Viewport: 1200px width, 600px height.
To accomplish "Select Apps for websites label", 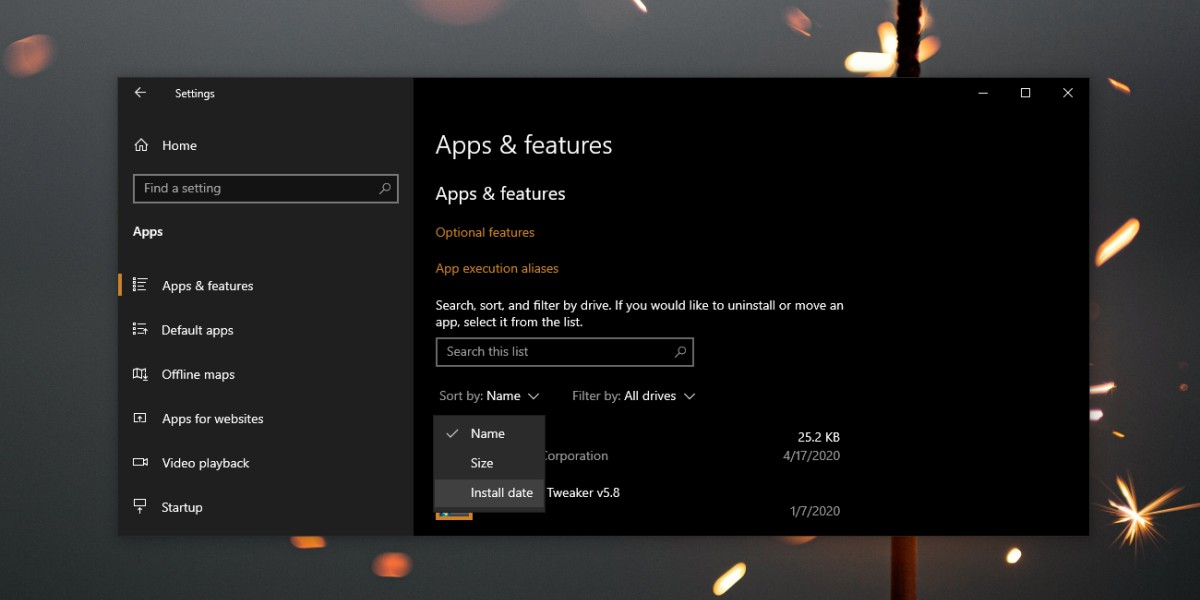I will click(213, 419).
